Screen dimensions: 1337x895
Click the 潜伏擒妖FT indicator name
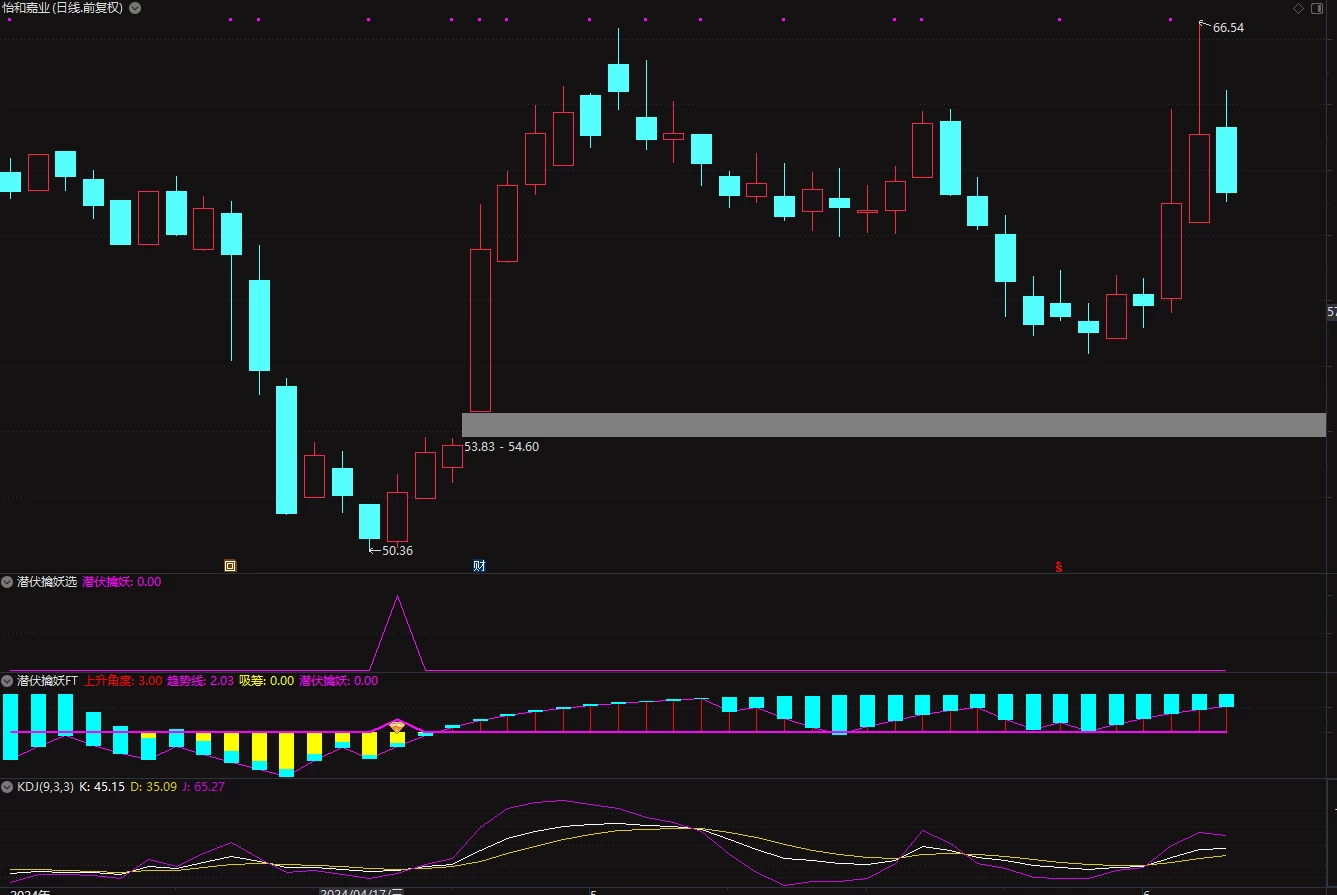tap(48, 680)
